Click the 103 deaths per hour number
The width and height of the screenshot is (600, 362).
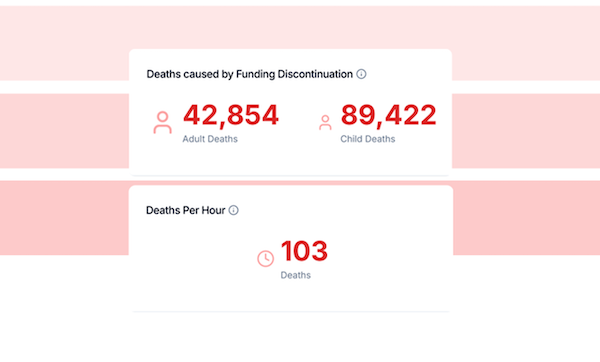[x=304, y=251]
